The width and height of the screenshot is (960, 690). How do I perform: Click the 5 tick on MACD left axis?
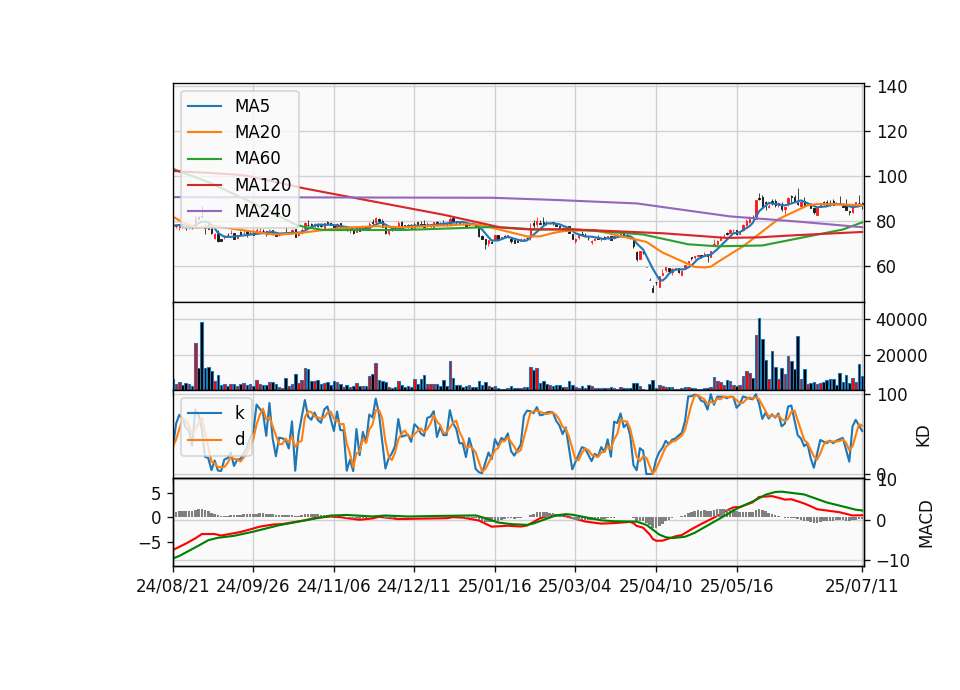point(156,493)
